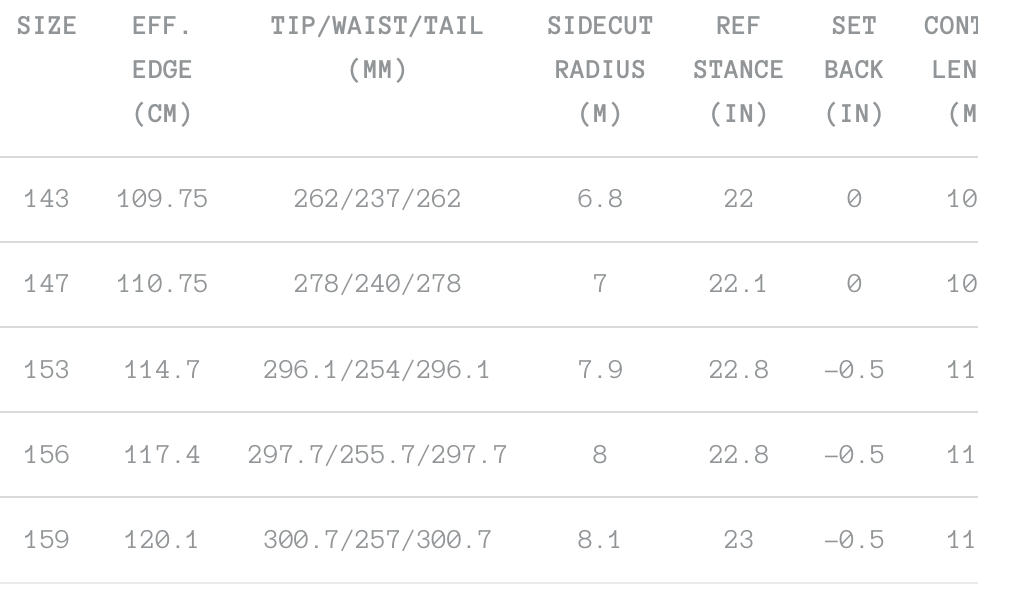Click the 278/240/278 dimensions cell
The height and width of the screenshot is (596, 1010).
(377, 284)
